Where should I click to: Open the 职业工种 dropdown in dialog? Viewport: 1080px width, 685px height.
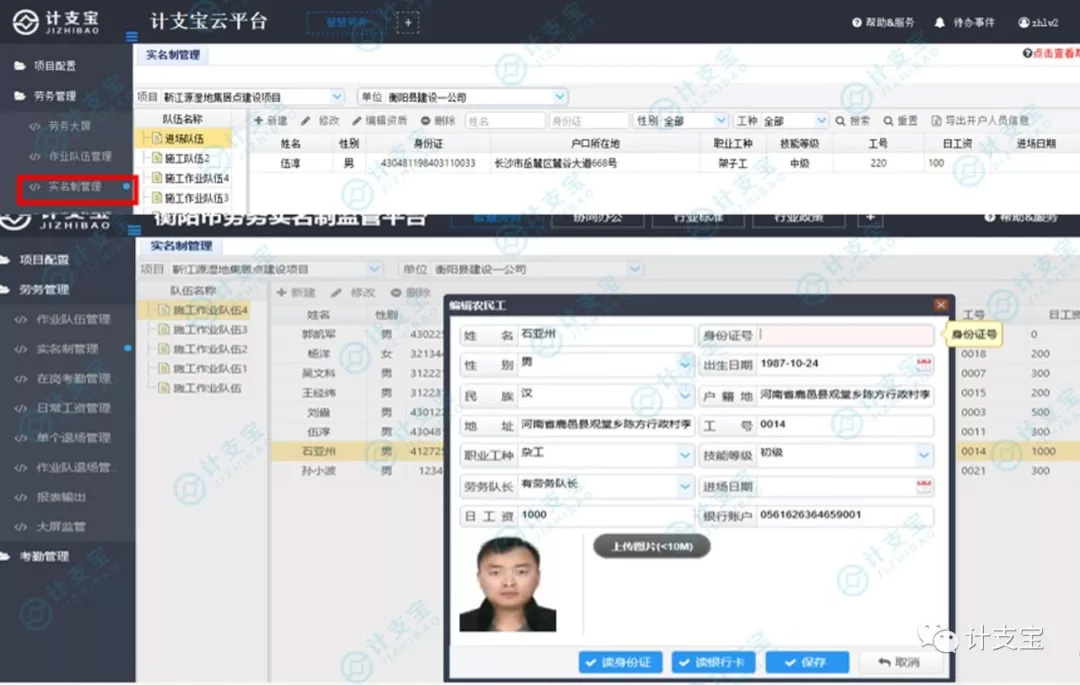[x=685, y=455]
